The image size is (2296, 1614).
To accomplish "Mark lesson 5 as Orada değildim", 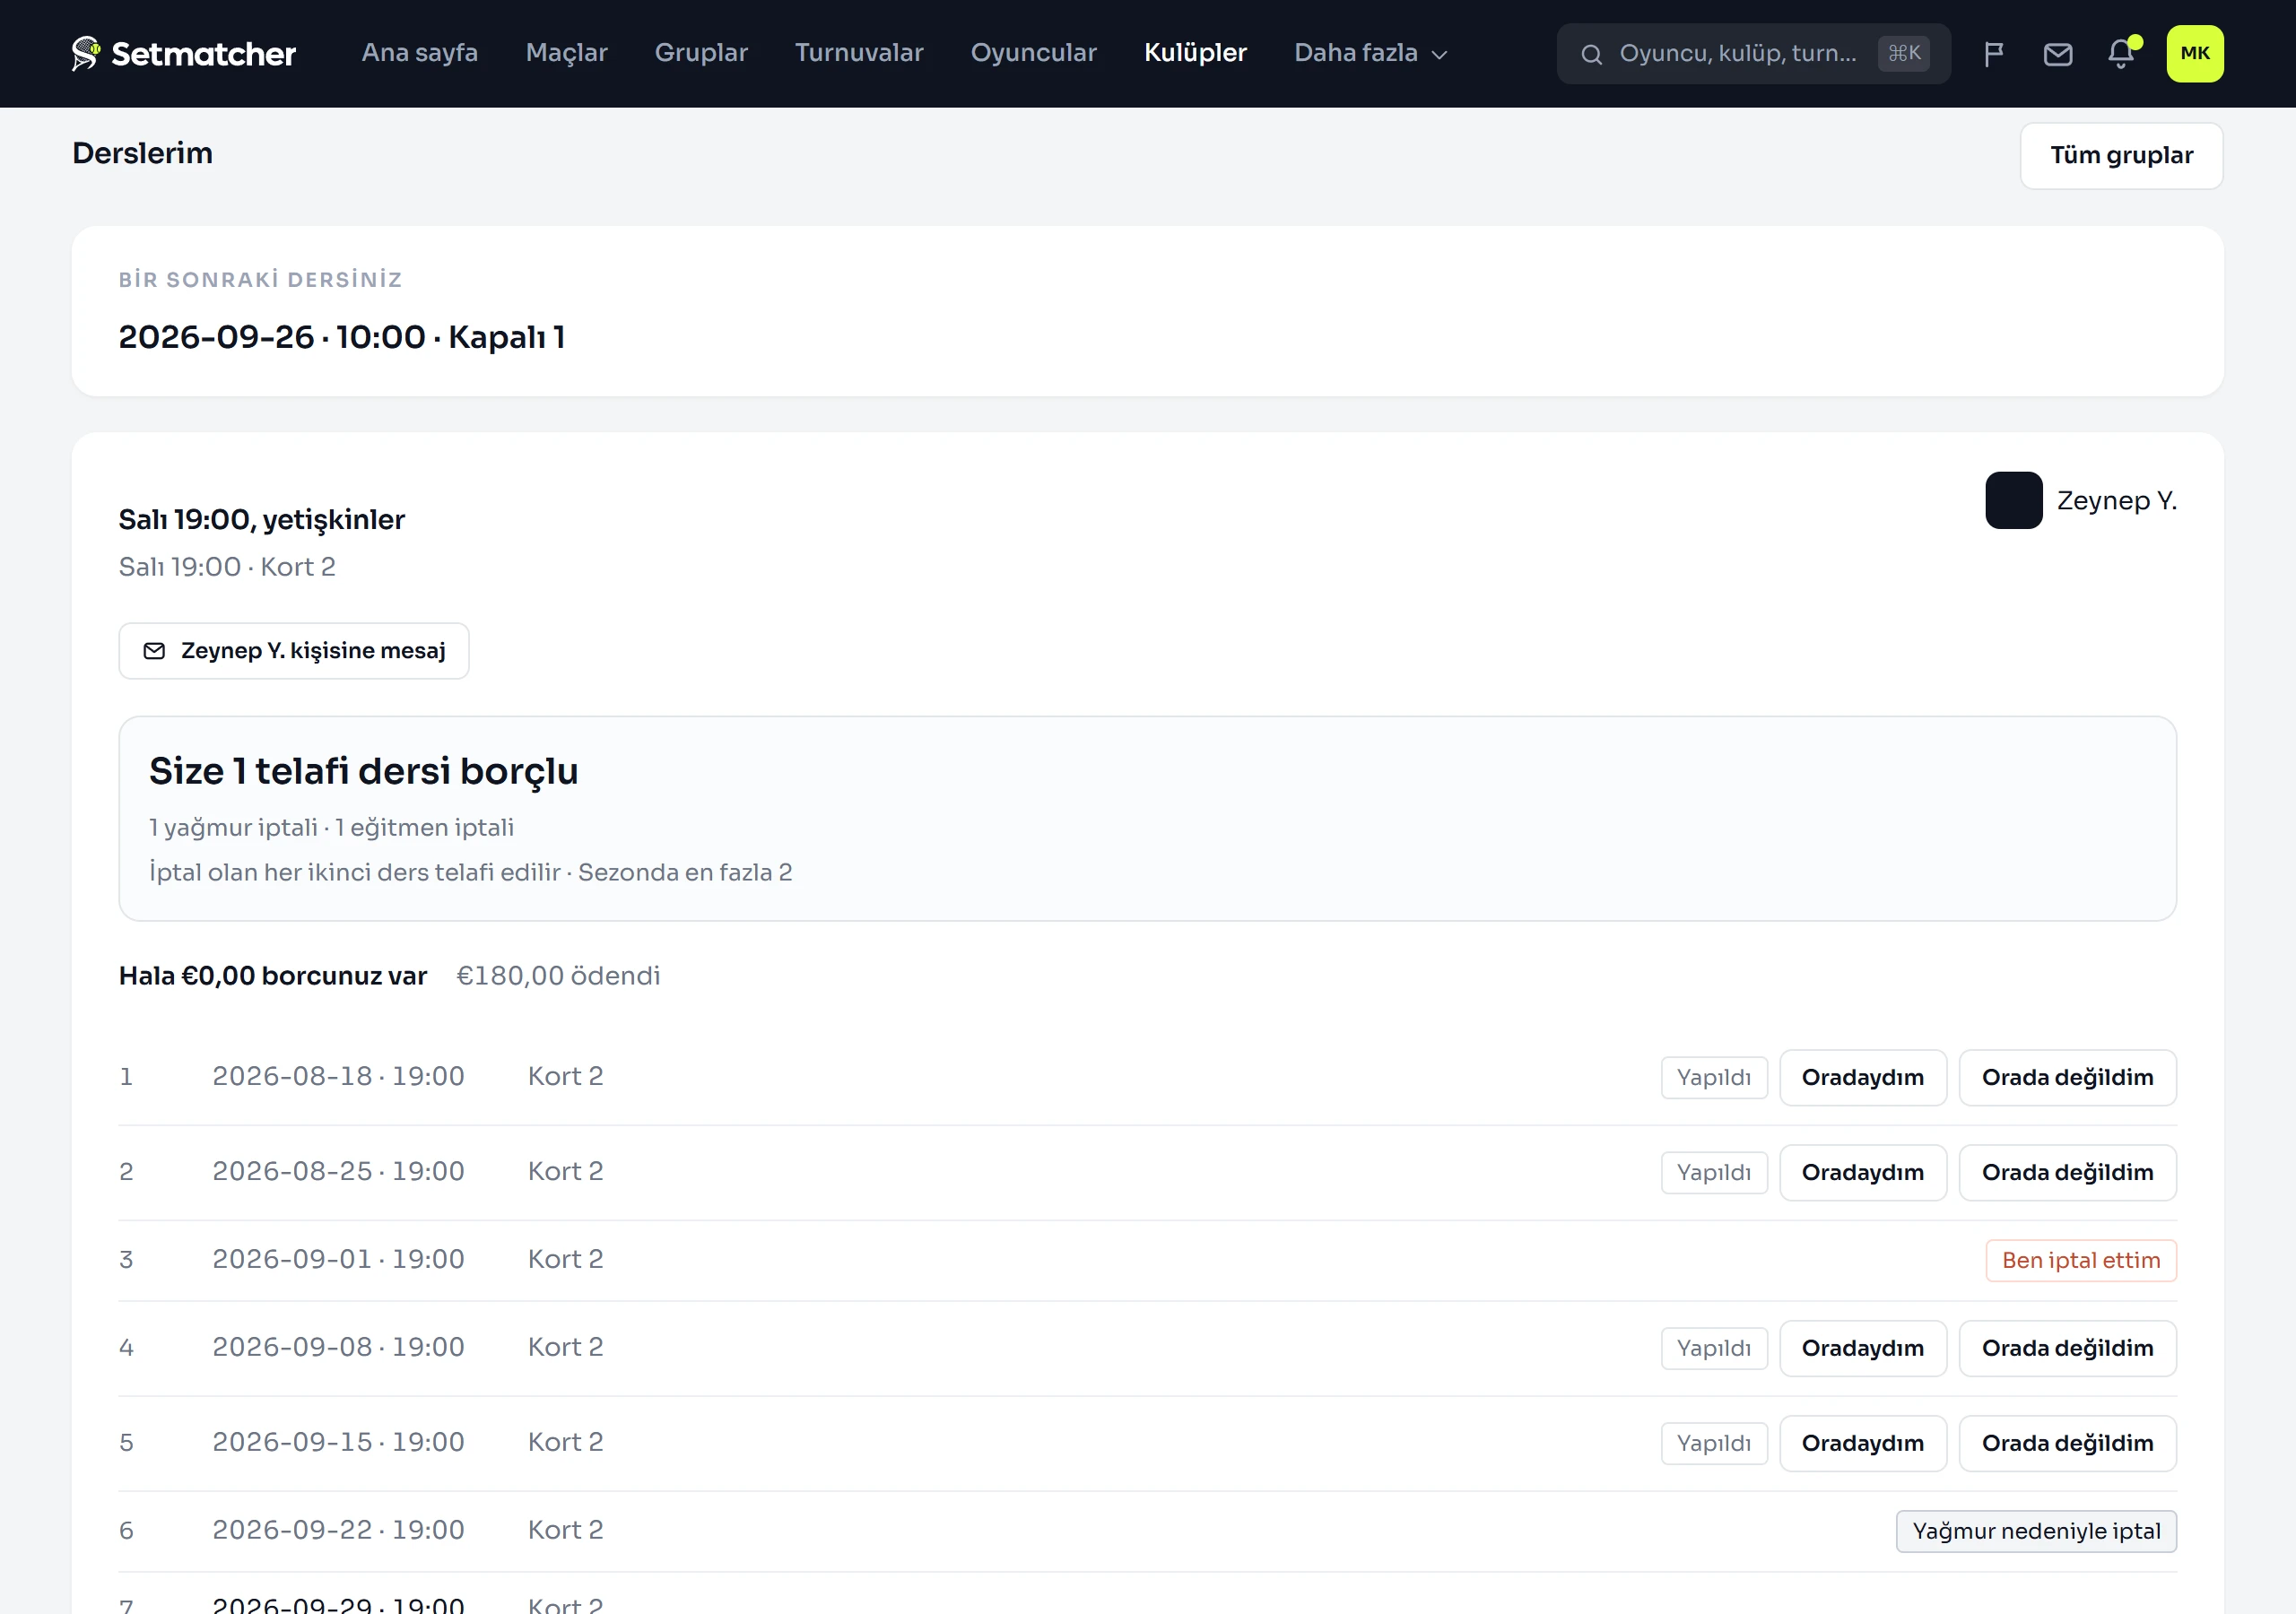I will click(2067, 1443).
